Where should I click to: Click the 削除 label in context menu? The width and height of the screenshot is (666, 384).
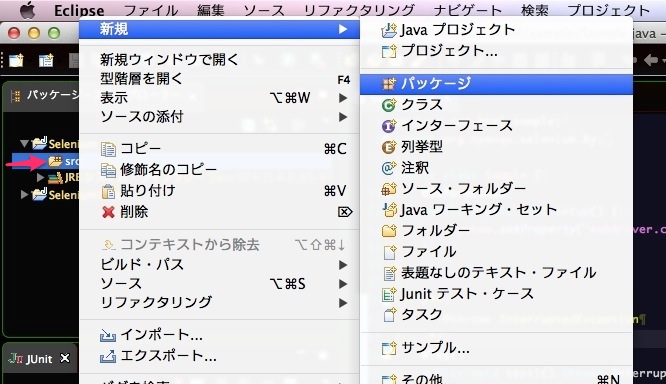[134, 212]
